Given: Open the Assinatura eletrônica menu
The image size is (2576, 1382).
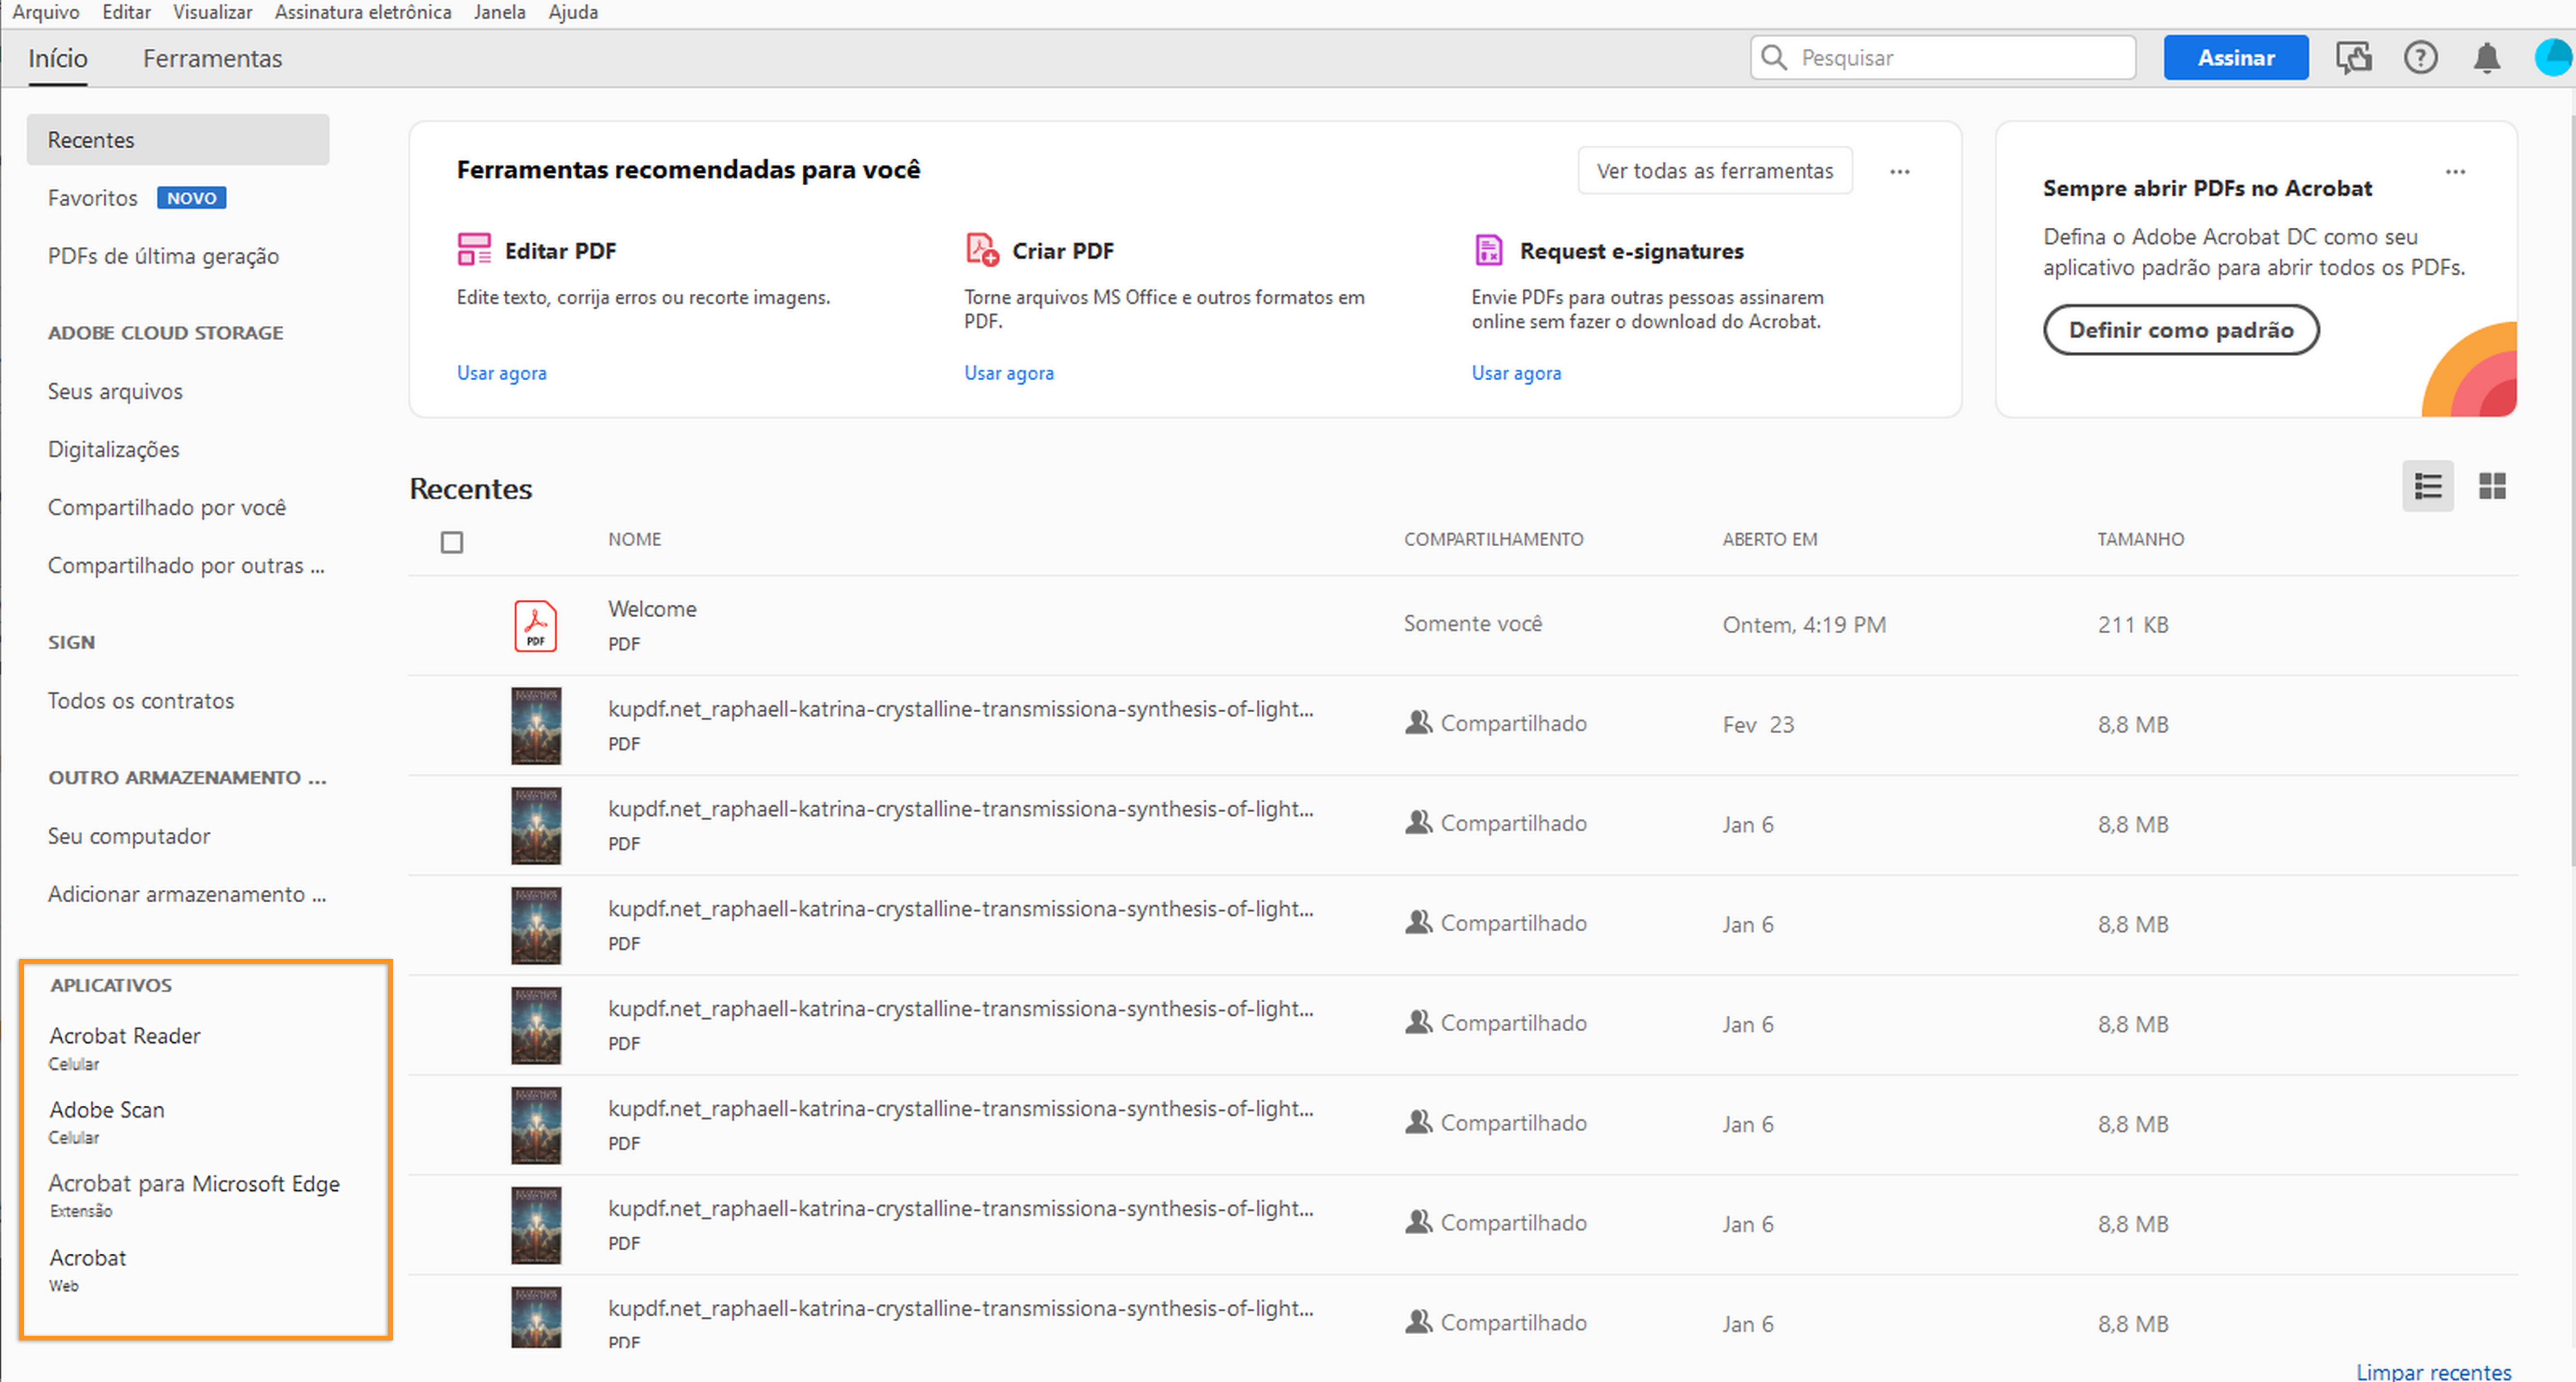Looking at the screenshot, I should point(363,12).
